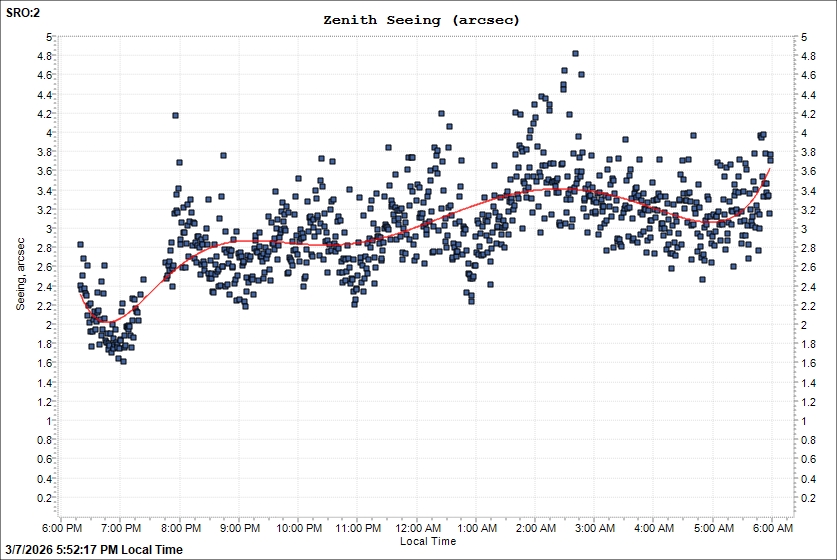Click the "3" label on the left y-axis

pyautogui.click(x=47, y=229)
